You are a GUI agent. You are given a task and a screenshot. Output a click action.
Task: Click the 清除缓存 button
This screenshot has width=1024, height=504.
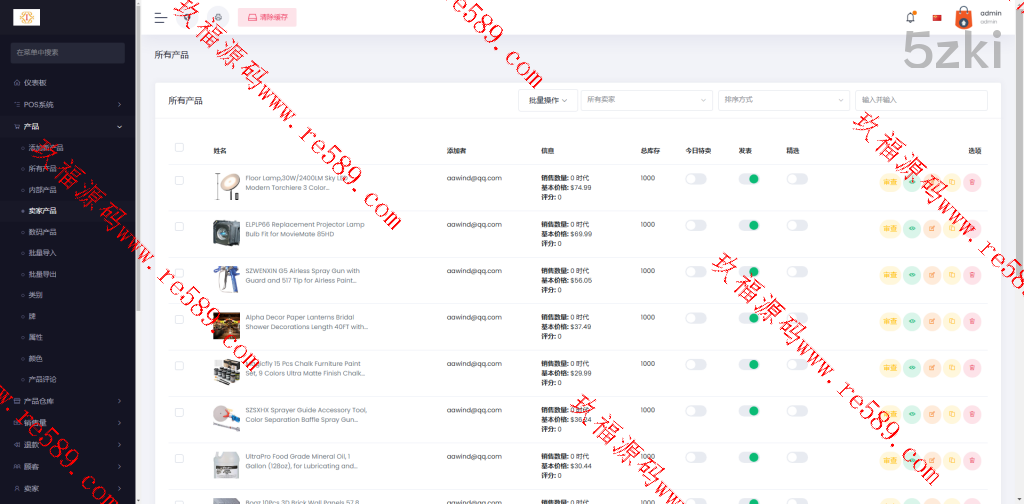[267, 17]
